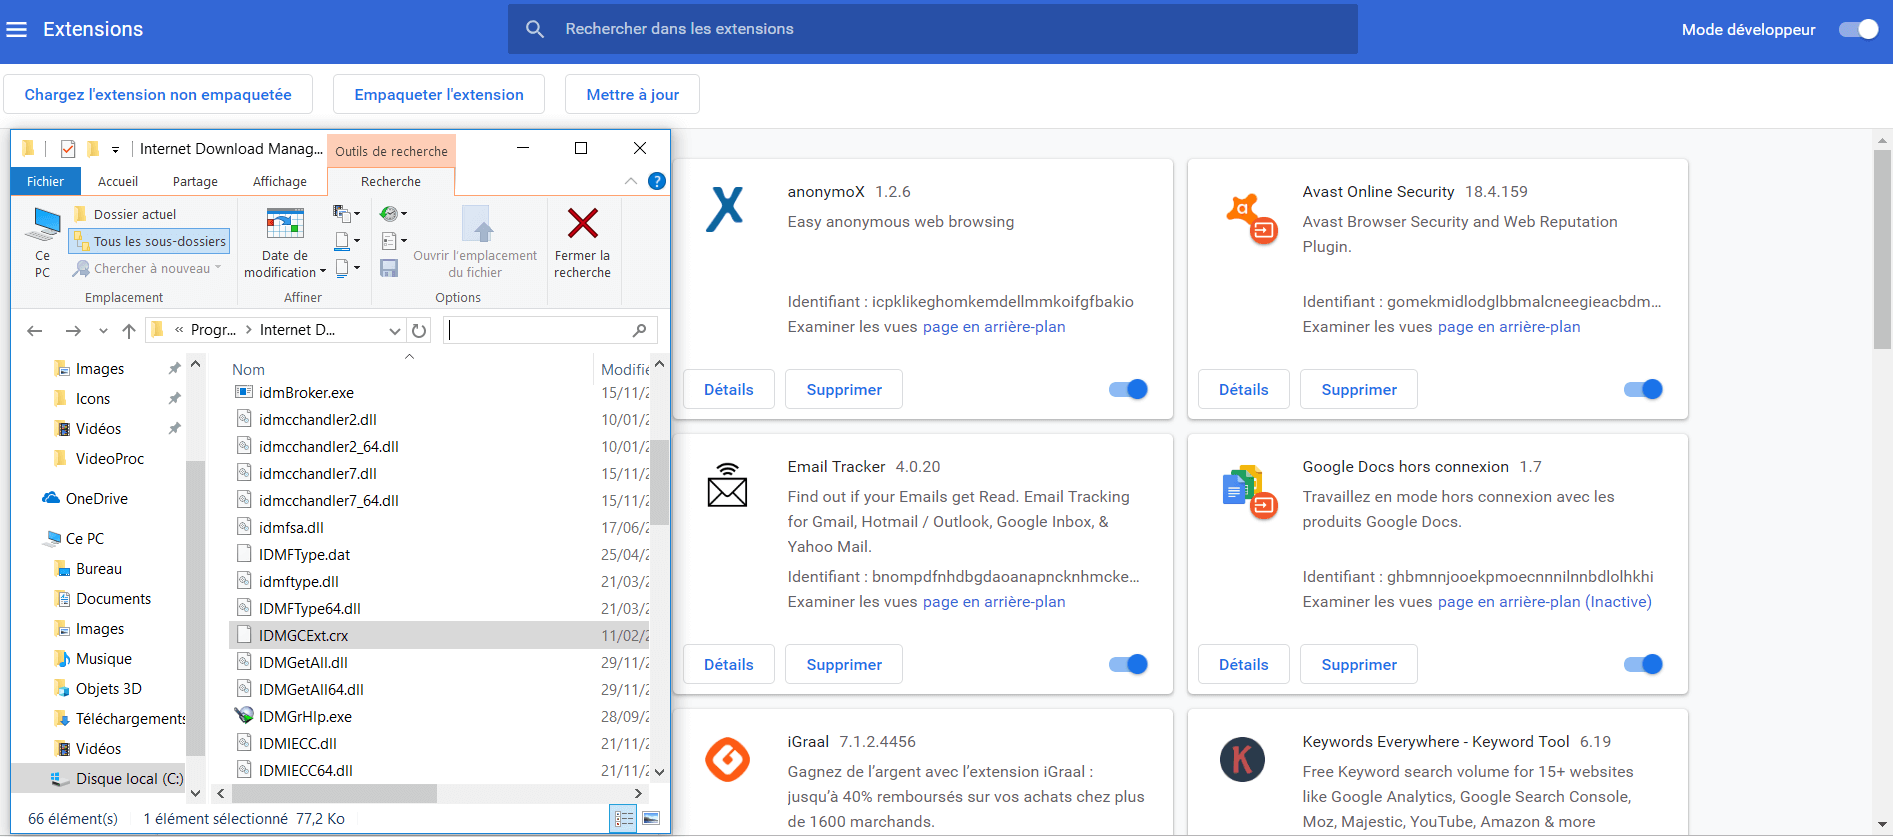Click Google Docs hors connexion logo
This screenshot has width=1893, height=837.
tap(1250, 492)
